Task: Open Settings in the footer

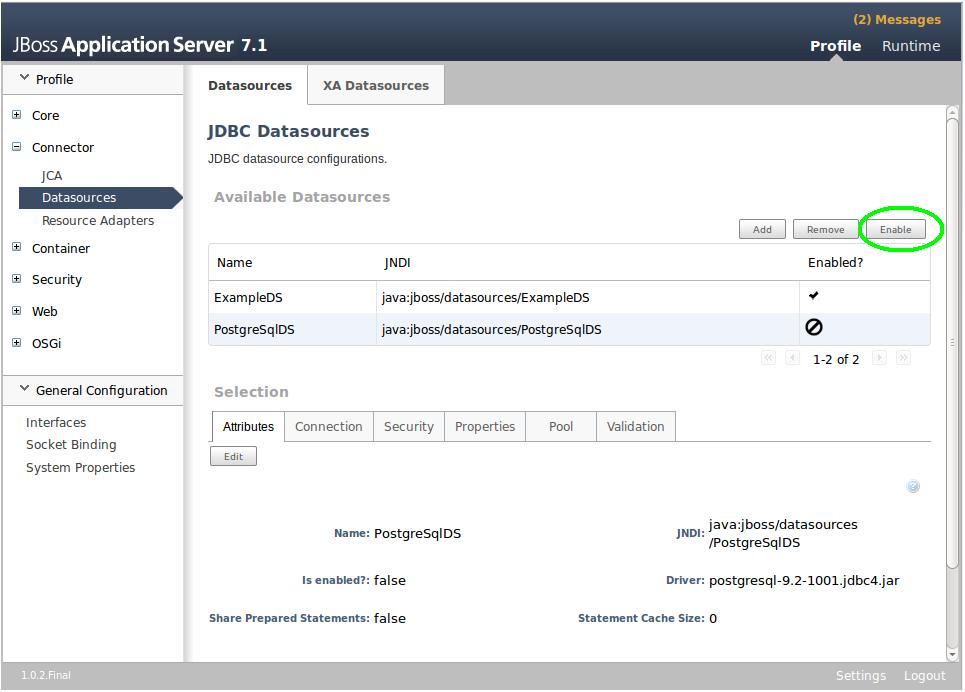Action: click(x=860, y=675)
